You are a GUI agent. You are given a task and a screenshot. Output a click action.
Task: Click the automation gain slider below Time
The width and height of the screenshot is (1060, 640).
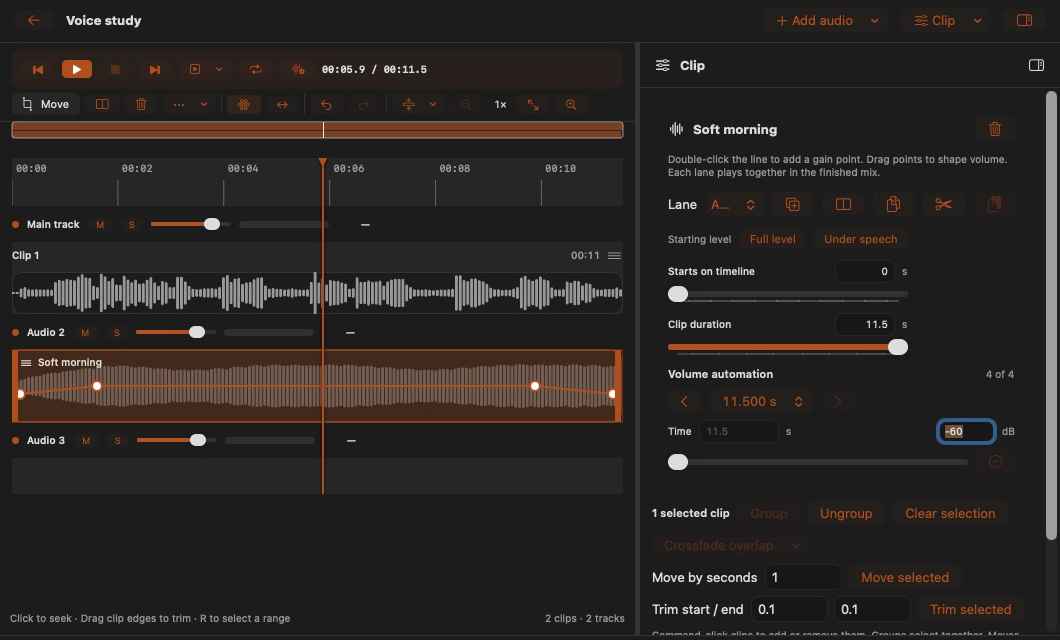(818, 462)
